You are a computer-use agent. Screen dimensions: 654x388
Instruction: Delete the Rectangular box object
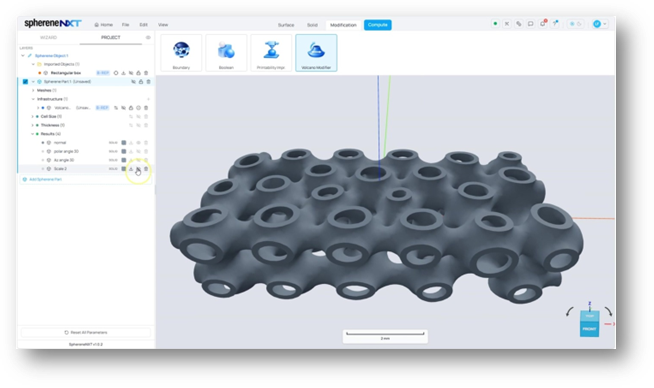tap(146, 73)
